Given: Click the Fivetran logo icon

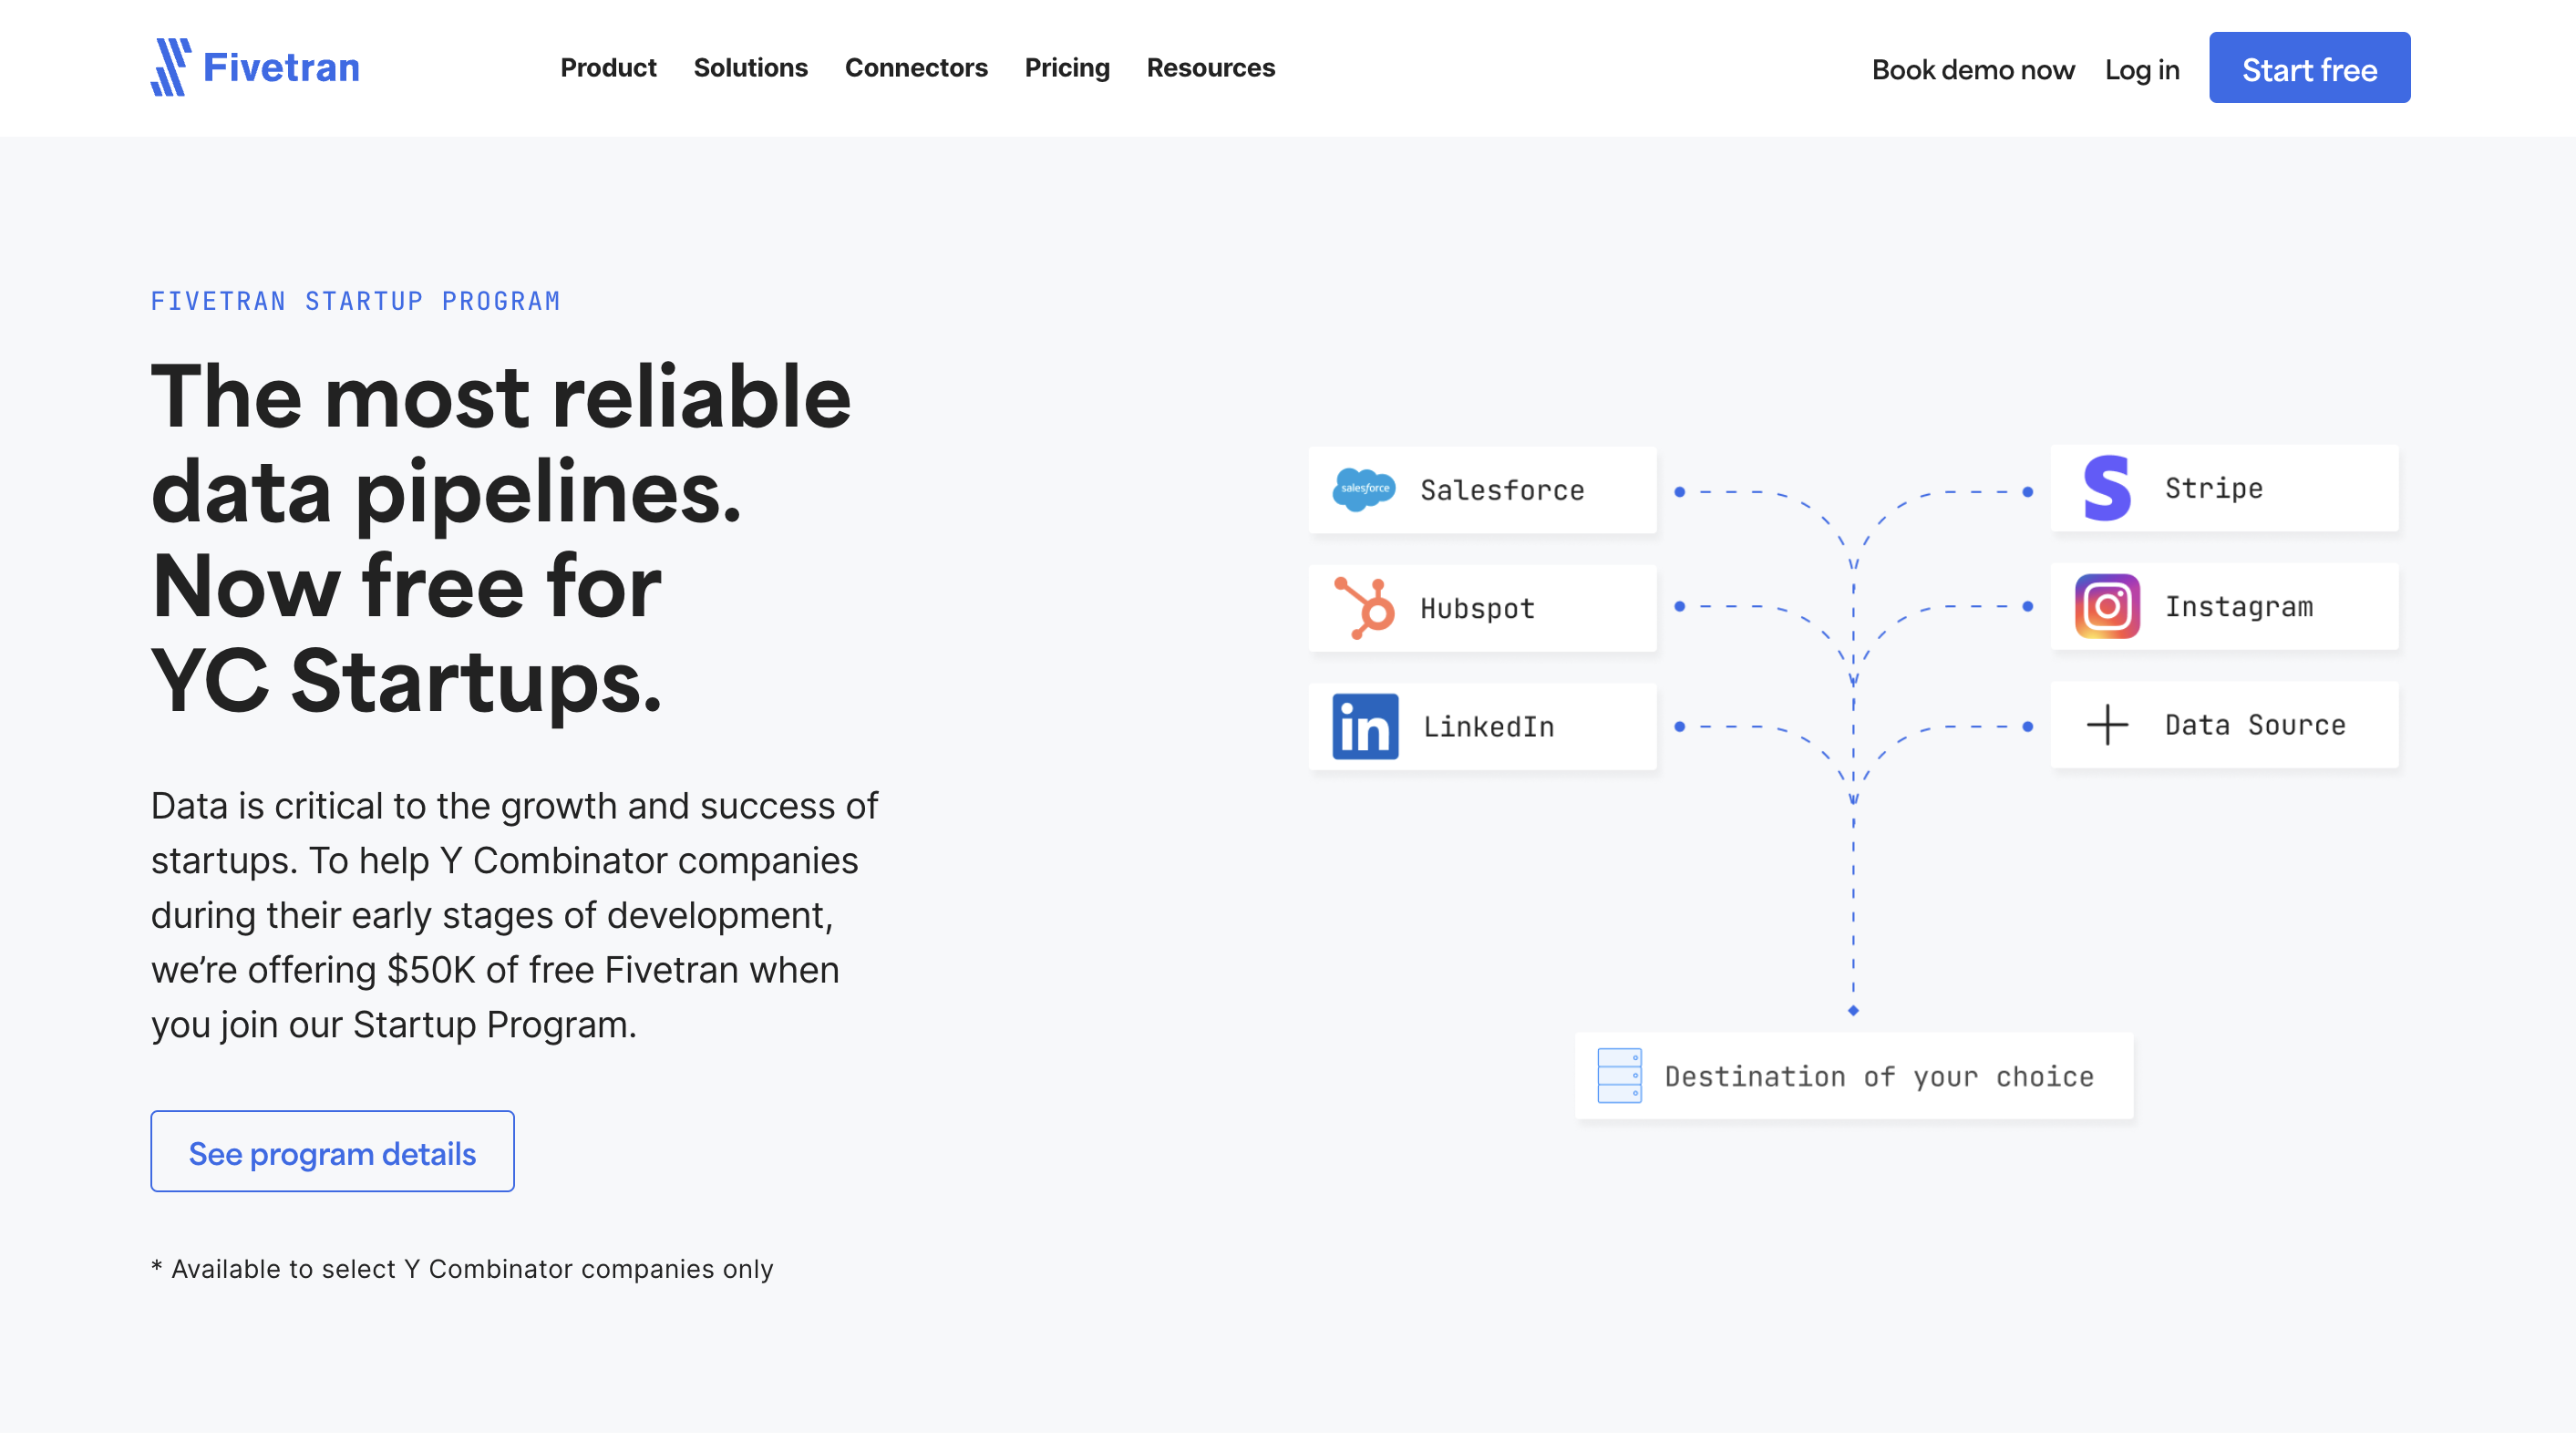Looking at the screenshot, I should (170, 67).
